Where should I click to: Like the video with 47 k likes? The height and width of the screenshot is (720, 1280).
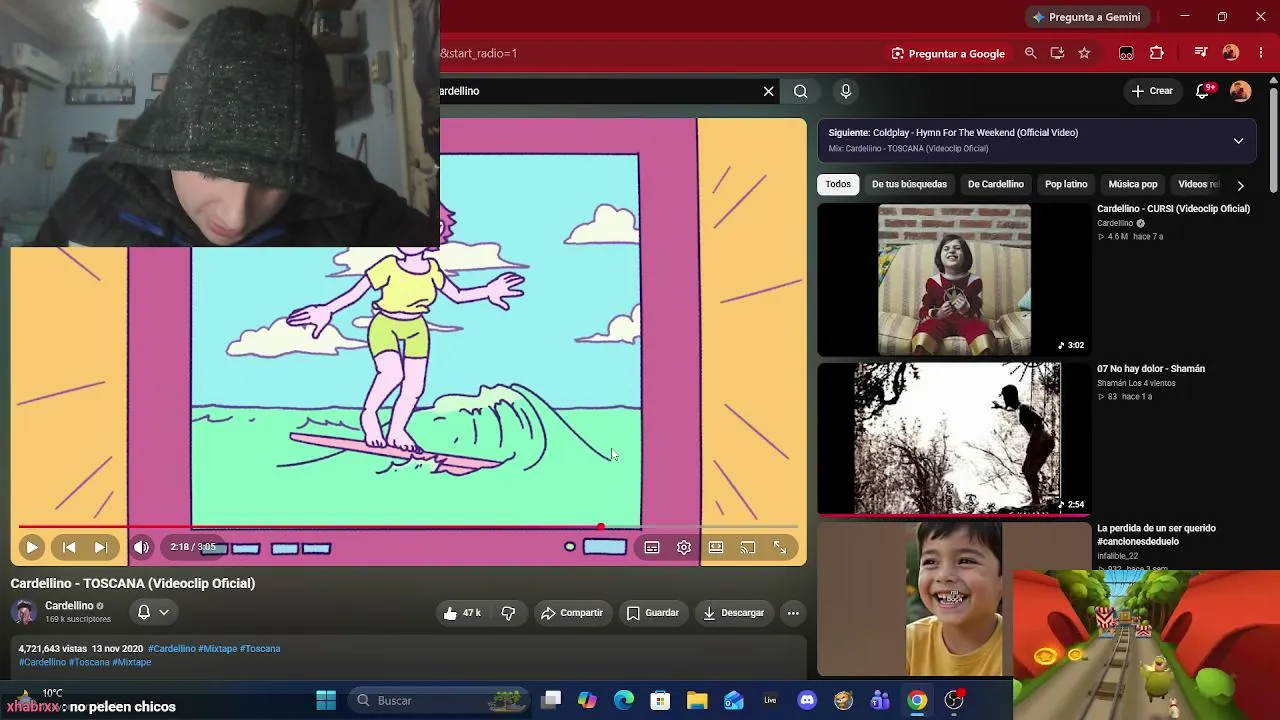click(462, 613)
